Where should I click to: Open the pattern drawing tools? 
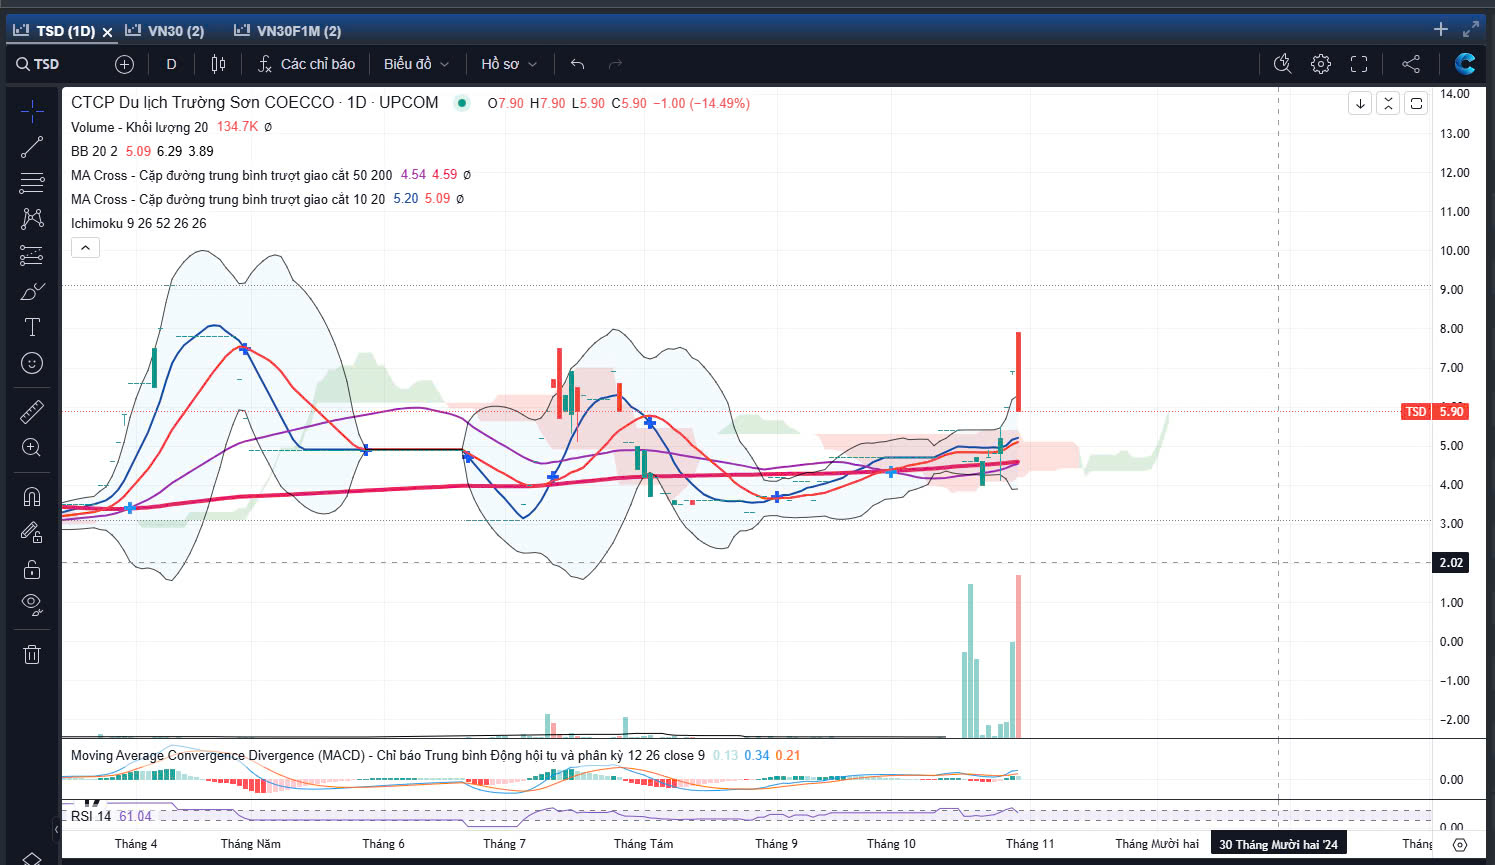click(x=32, y=218)
